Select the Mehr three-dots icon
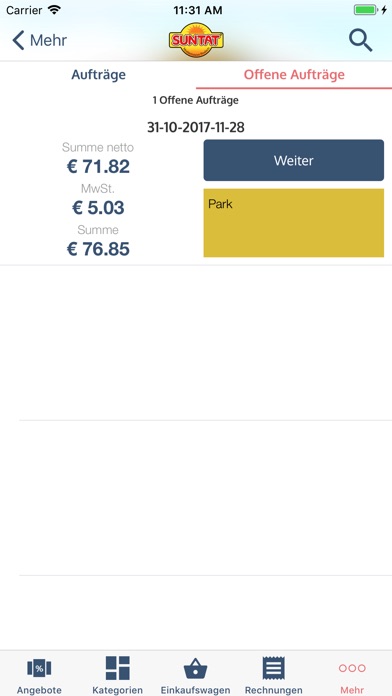 pyautogui.click(x=352, y=668)
